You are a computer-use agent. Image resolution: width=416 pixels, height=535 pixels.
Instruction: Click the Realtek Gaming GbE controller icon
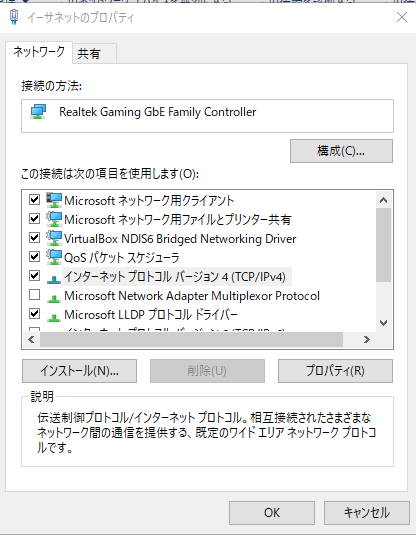[38, 112]
